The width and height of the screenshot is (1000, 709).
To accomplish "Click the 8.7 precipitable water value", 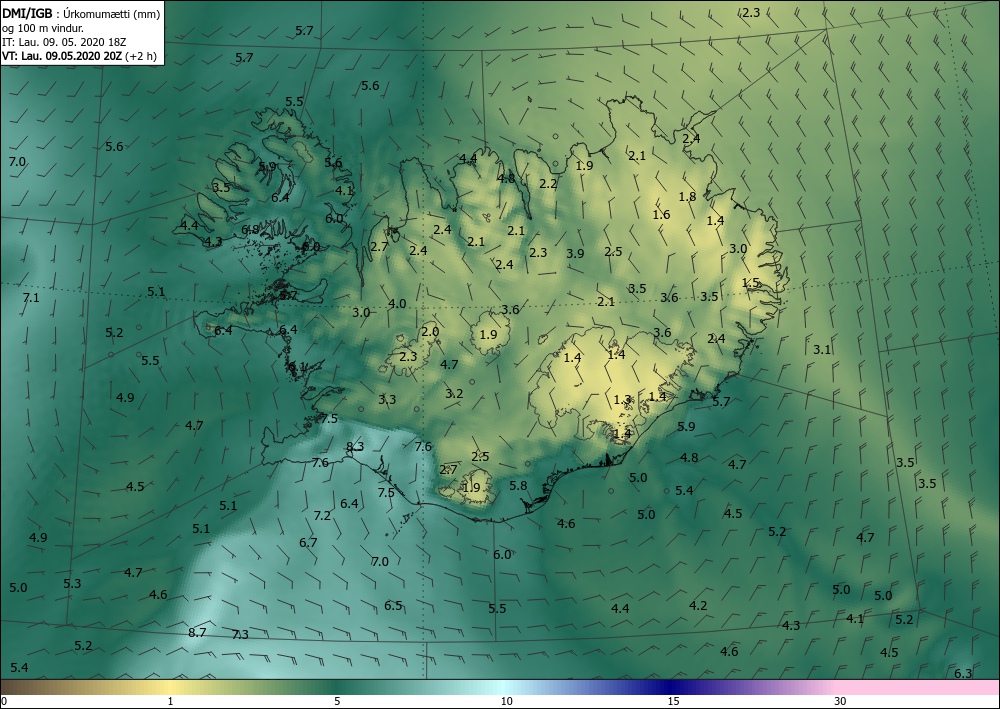I will tap(197, 632).
